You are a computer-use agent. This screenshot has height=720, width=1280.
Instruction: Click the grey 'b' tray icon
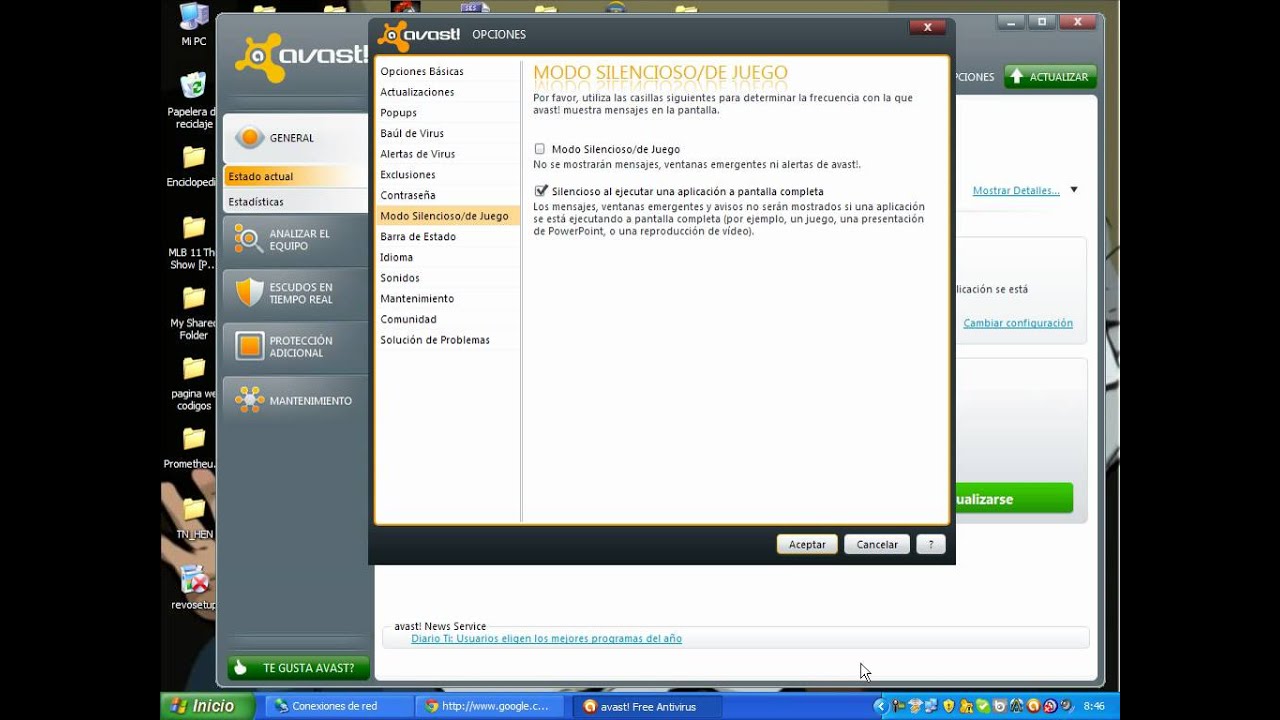click(999, 706)
